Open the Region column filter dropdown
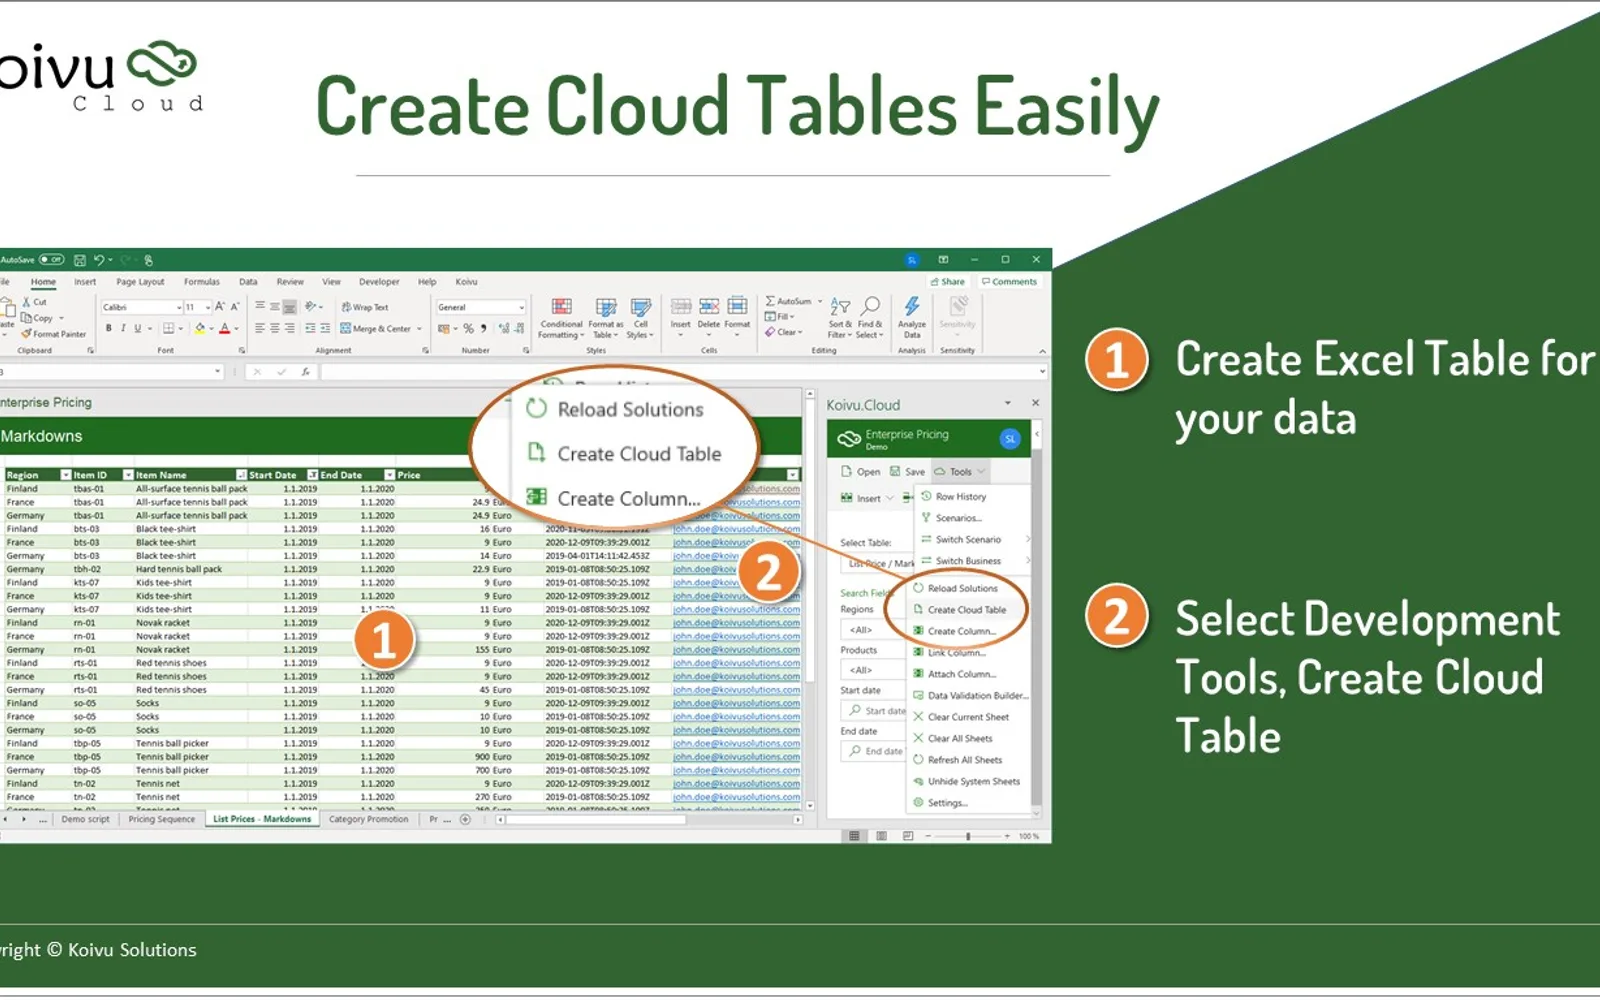 [66, 475]
